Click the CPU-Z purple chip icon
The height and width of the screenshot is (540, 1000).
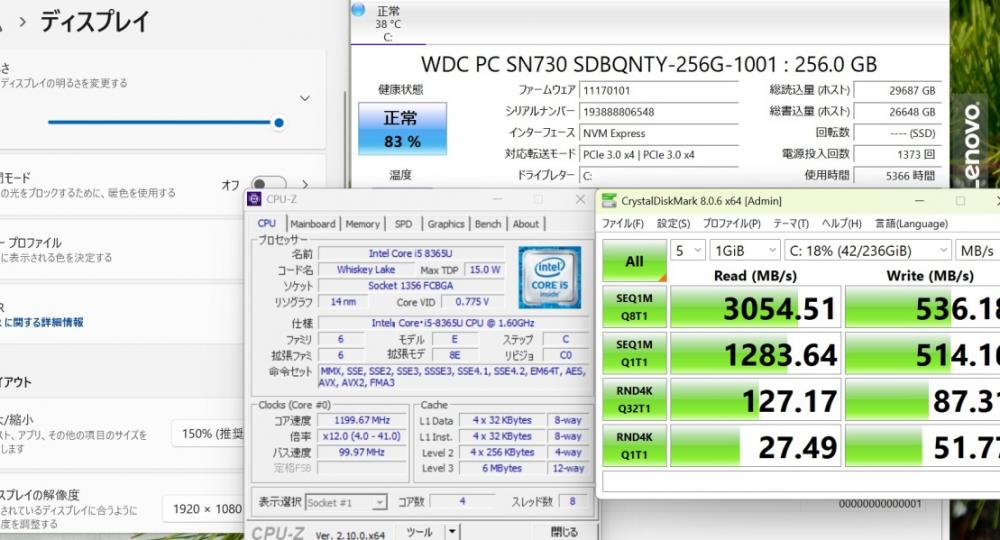click(254, 199)
